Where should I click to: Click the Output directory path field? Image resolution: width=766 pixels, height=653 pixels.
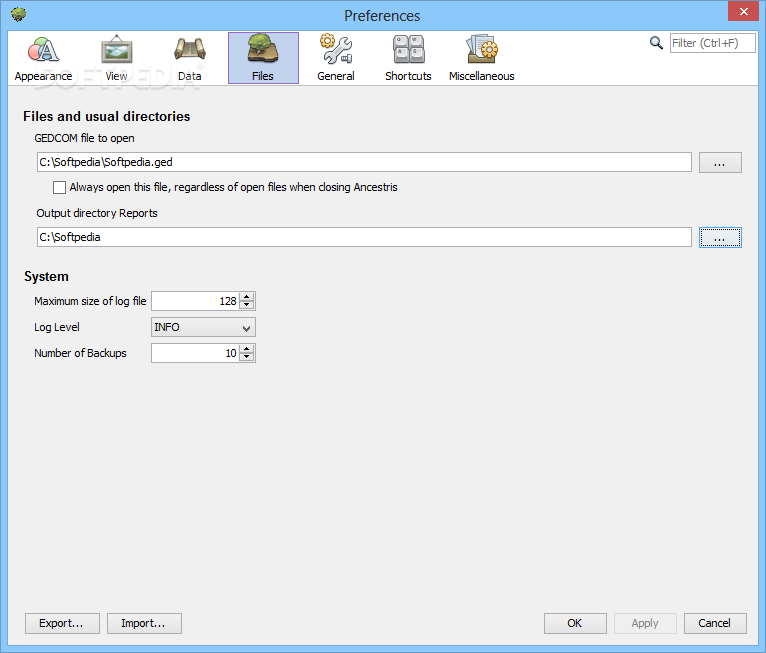coord(364,237)
